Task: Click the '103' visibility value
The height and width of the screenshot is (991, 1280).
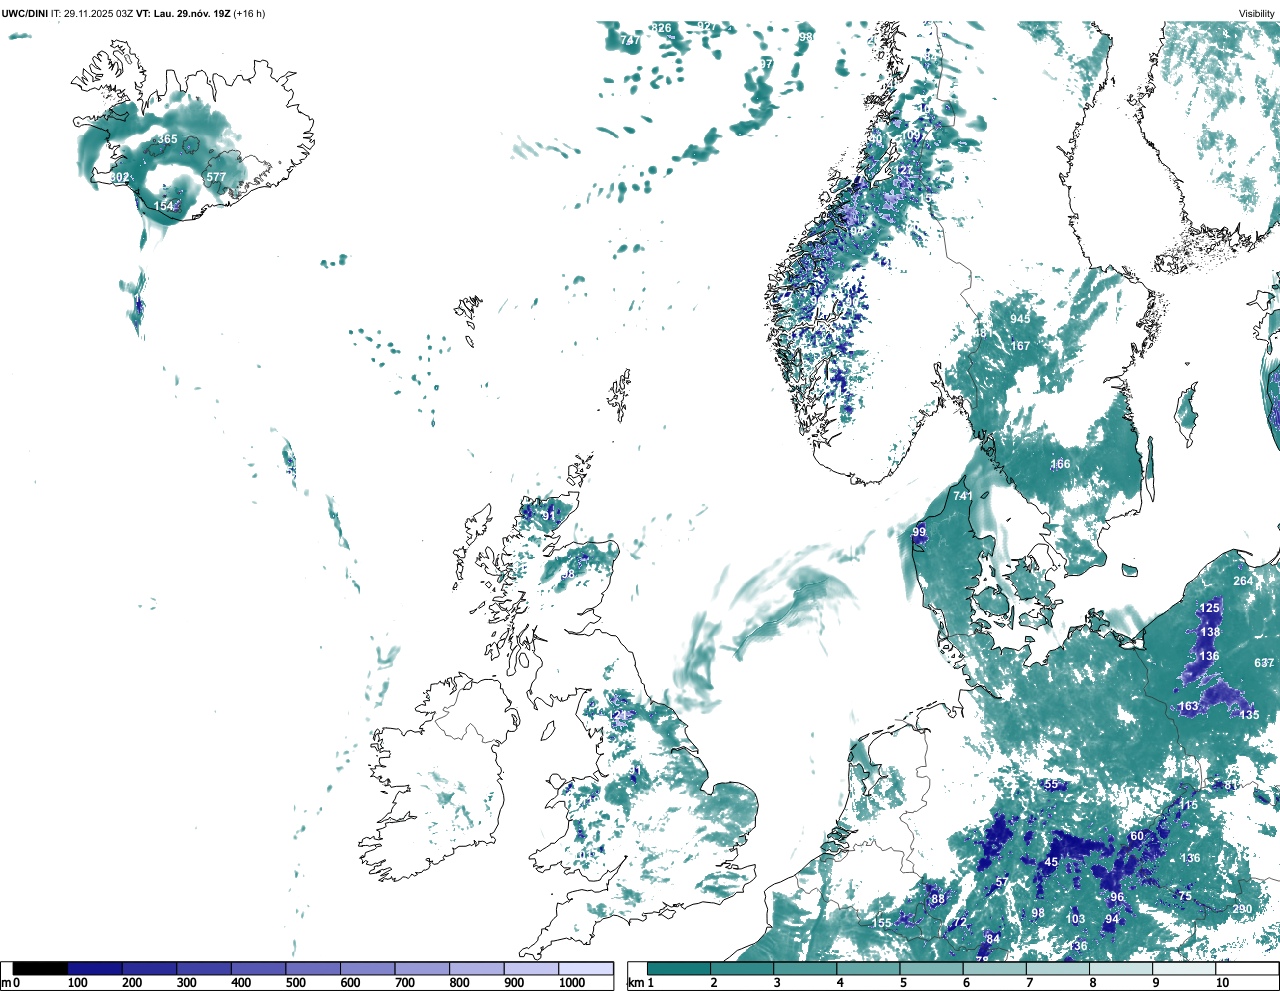Action: tap(1075, 919)
